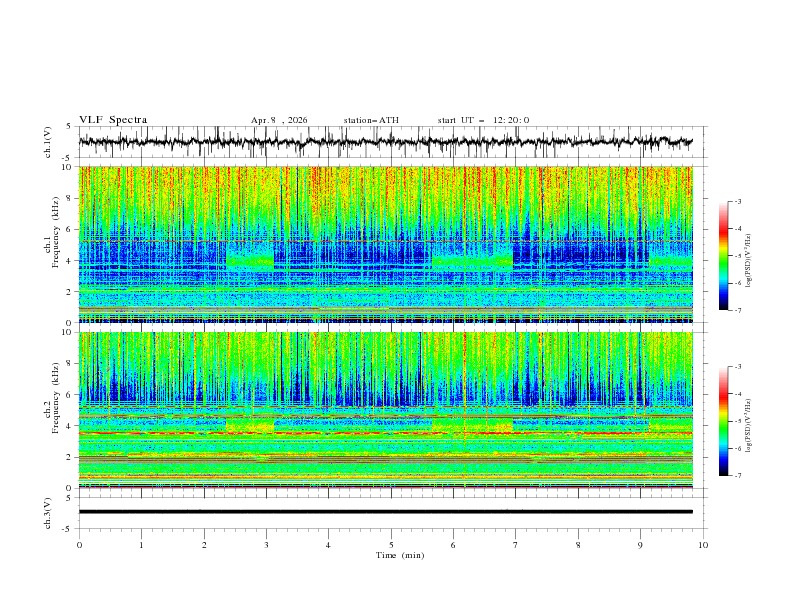The image size is (792, 612).
Task: Click time-axis tick label "2"
Action: click(204, 545)
